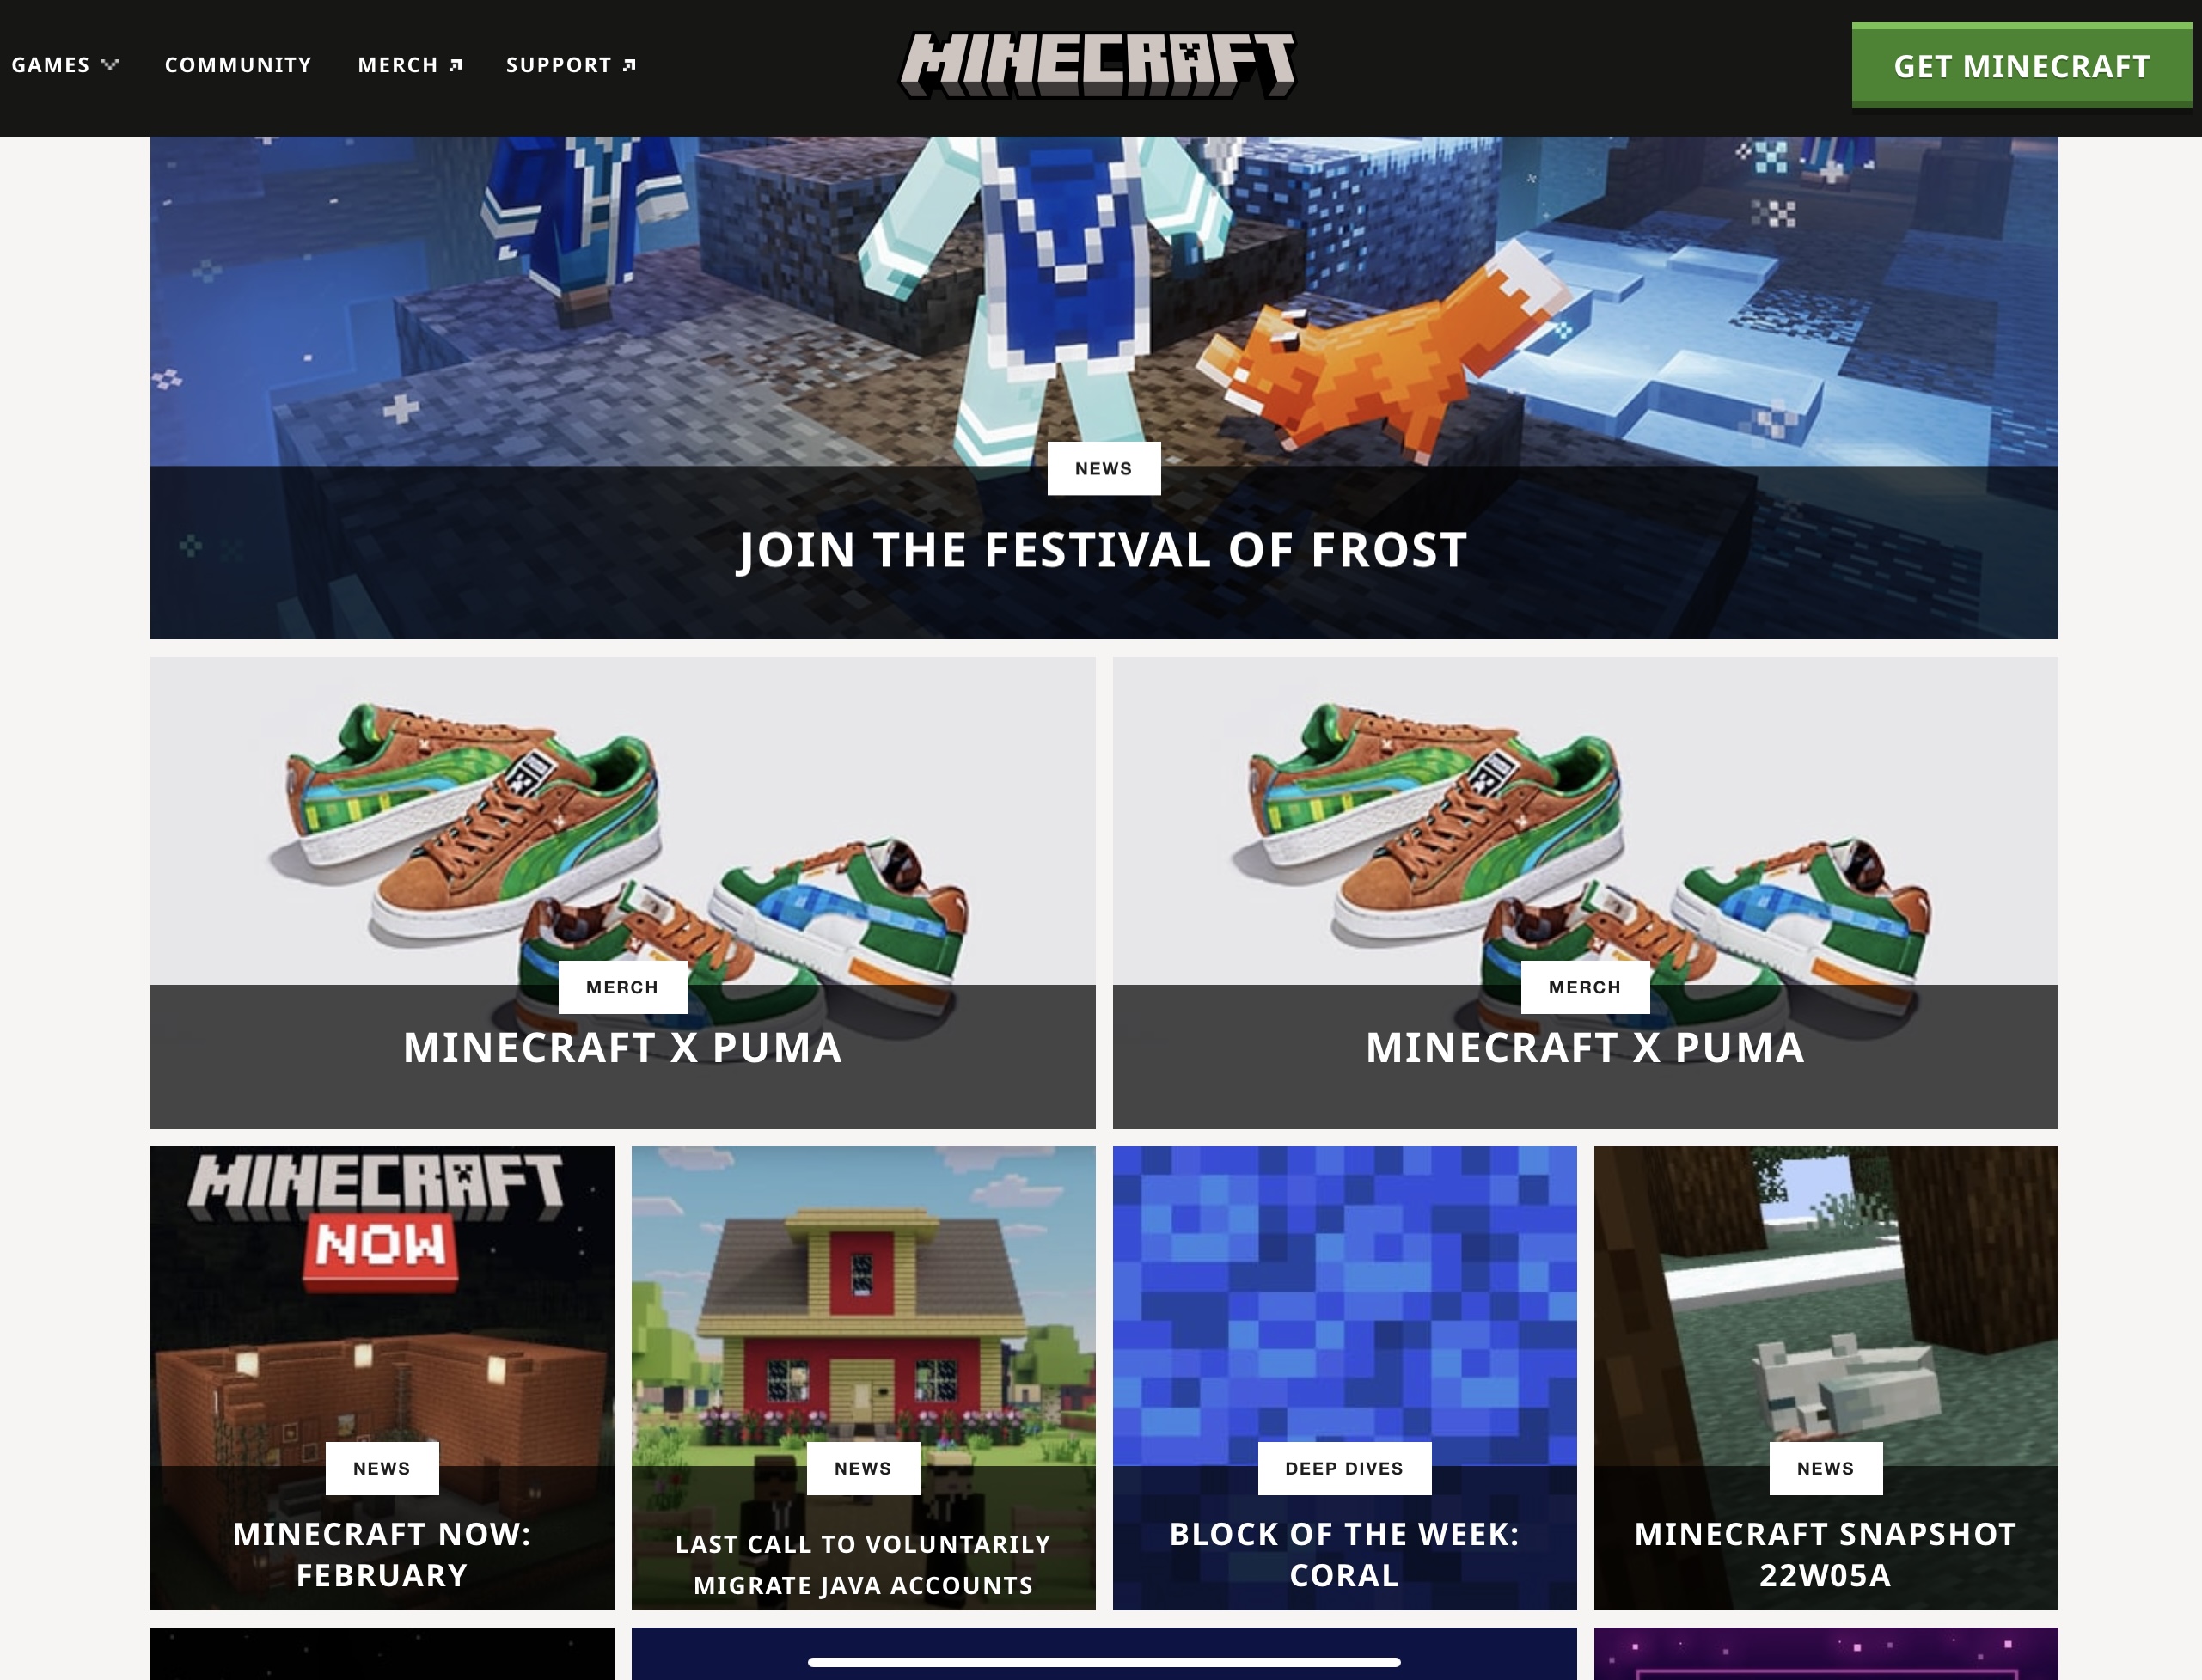Click the white horizontal bar at page bottom
Image resolution: width=2202 pixels, height=1680 pixels.
point(1104,1662)
